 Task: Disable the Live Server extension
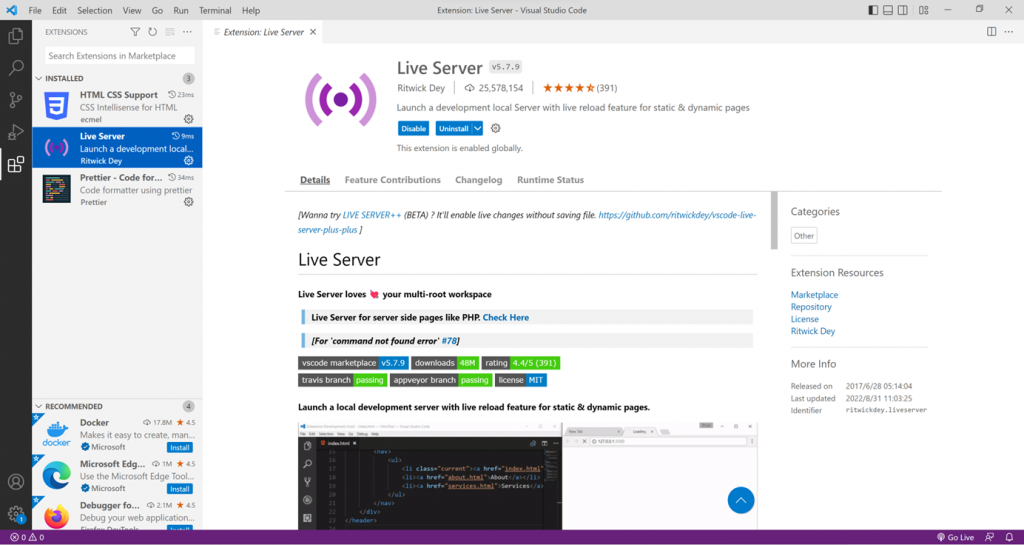[413, 129]
